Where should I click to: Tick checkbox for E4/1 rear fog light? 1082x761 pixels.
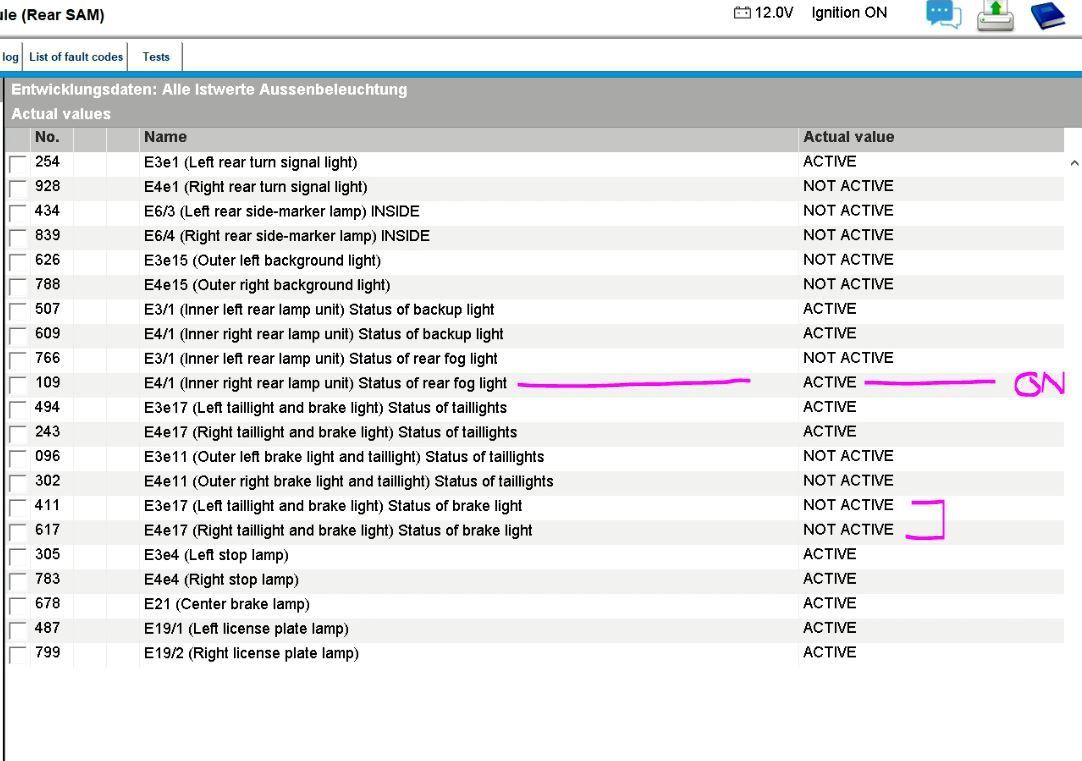(x=18, y=384)
